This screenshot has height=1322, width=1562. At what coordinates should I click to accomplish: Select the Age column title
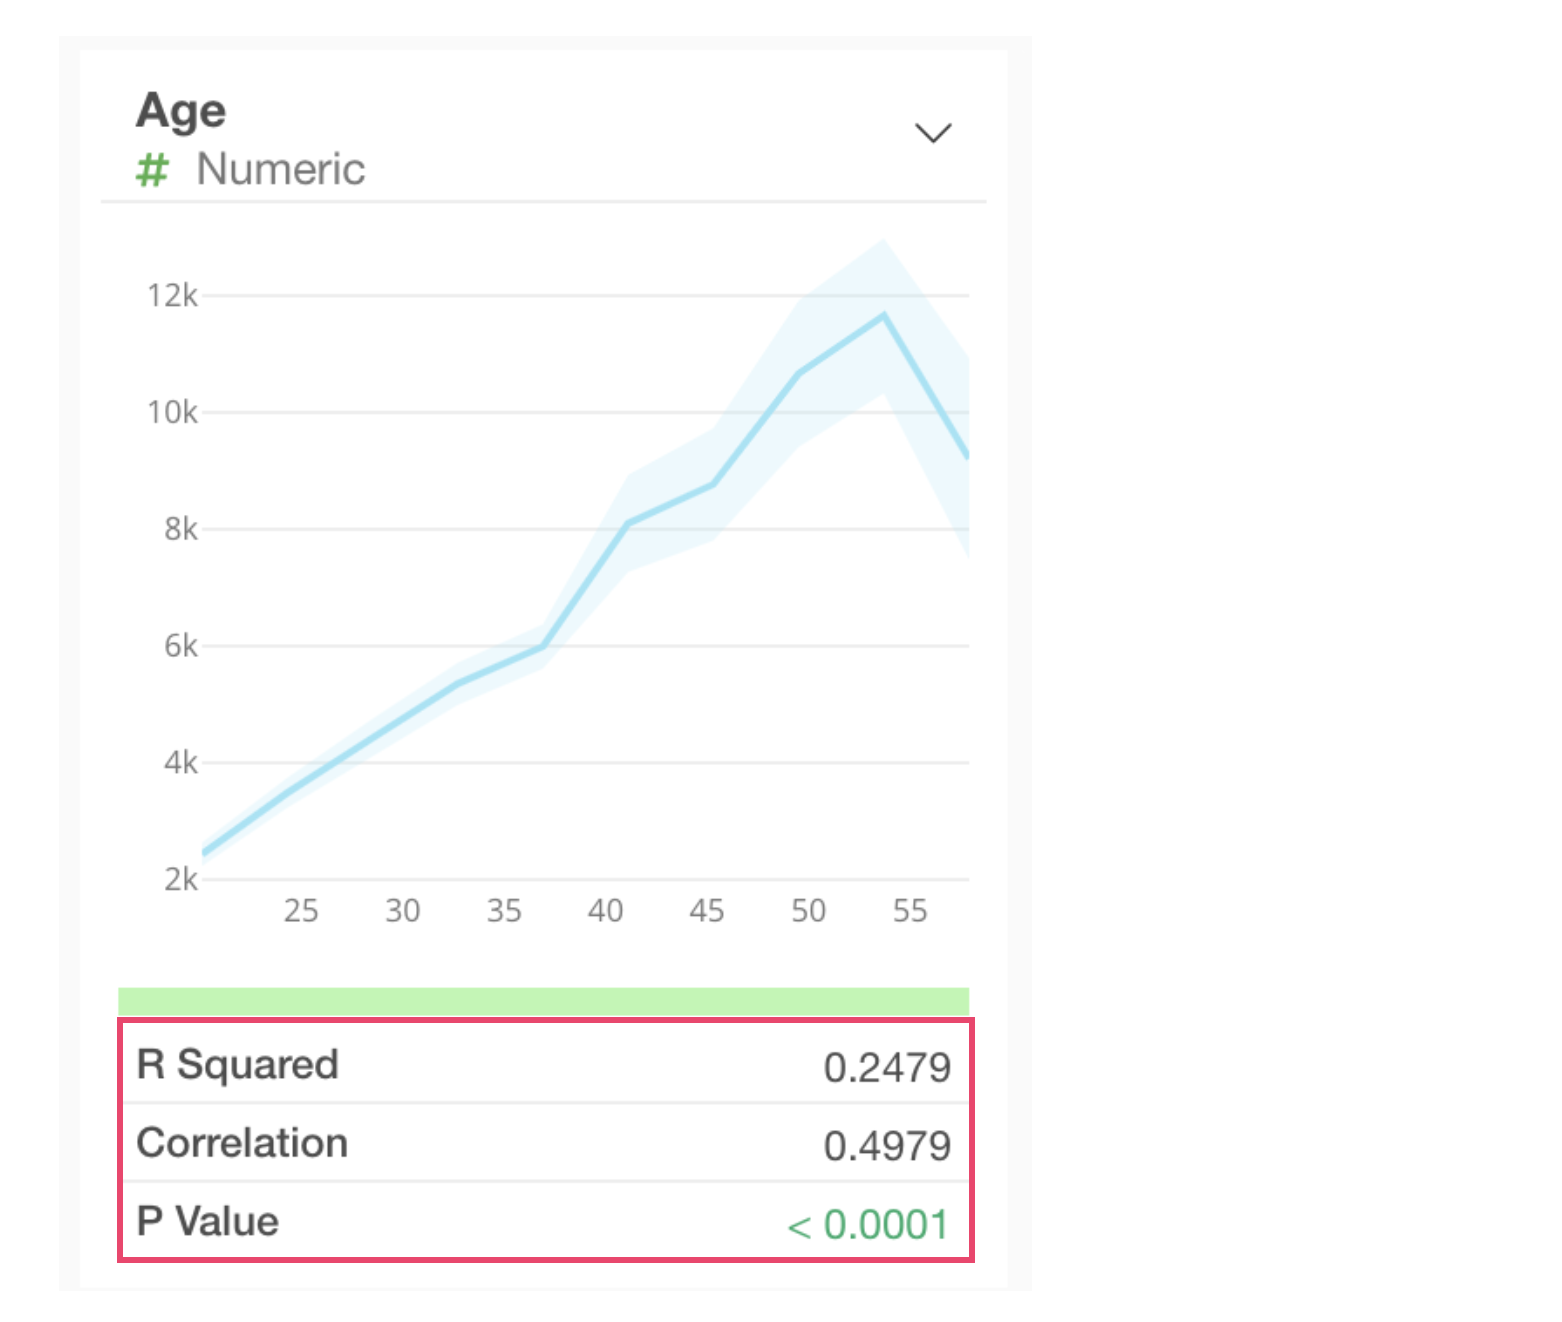pyautogui.click(x=181, y=110)
